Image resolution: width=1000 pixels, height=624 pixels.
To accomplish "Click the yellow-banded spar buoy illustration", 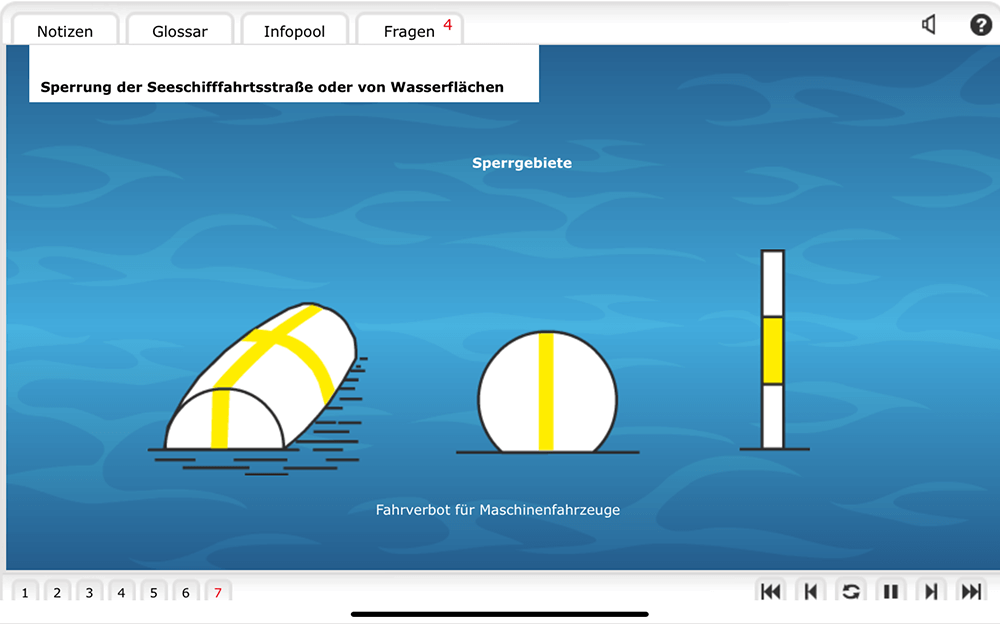I will tap(772, 350).
